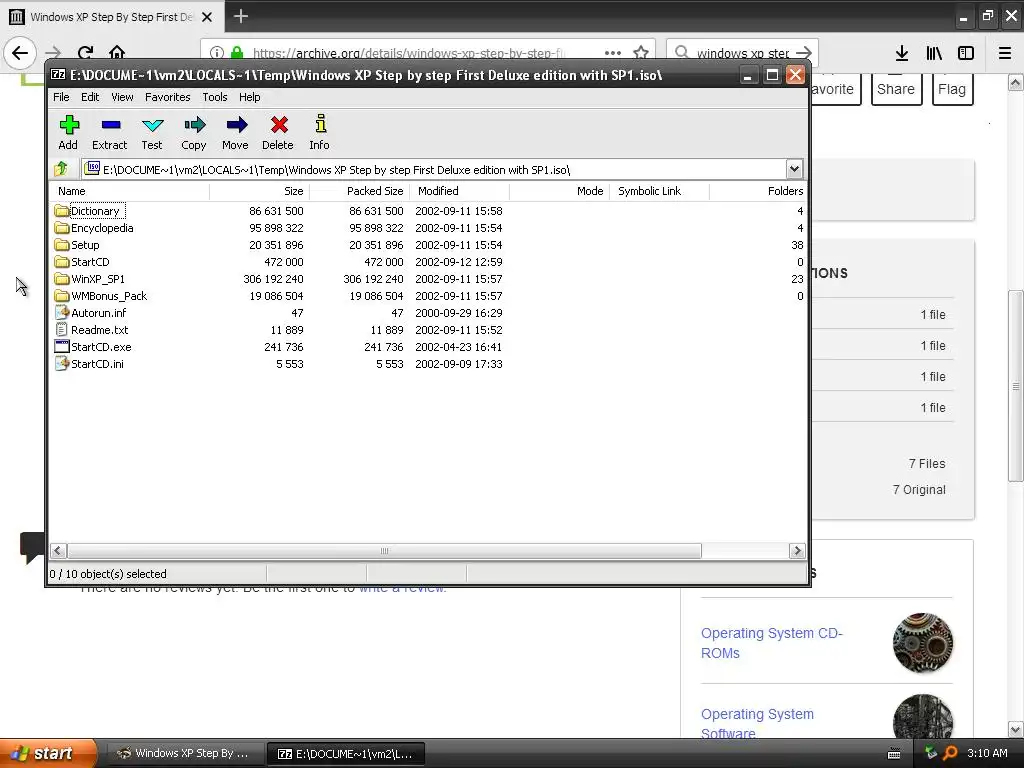This screenshot has width=1024, height=768.
Task: Sort the list by Modified column
Action: coord(459,191)
